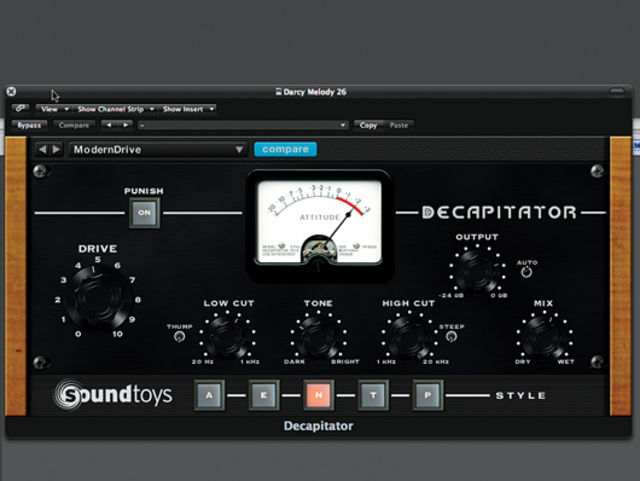The width and height of the screenshot is (640, 481).
Task: Toggle the STEEP switch
Action: pos(451,337)
